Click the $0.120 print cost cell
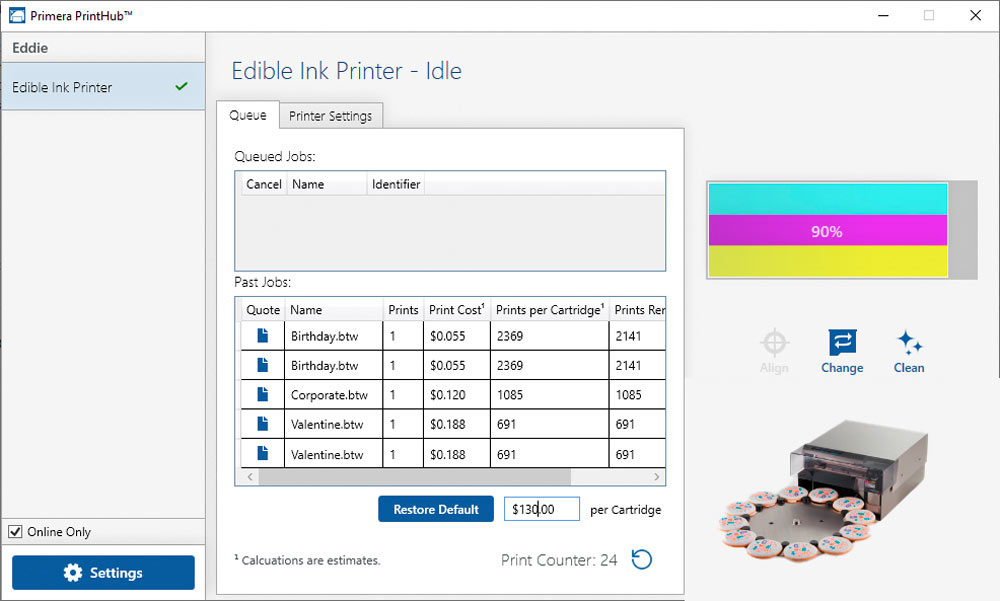Image resolution: width=1000 pixels, height=601 pixels. [457, 395]
